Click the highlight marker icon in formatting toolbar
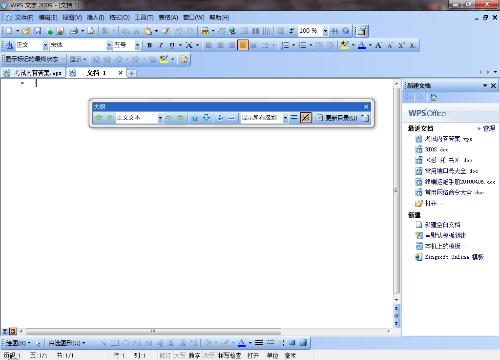 click(345, 45)
